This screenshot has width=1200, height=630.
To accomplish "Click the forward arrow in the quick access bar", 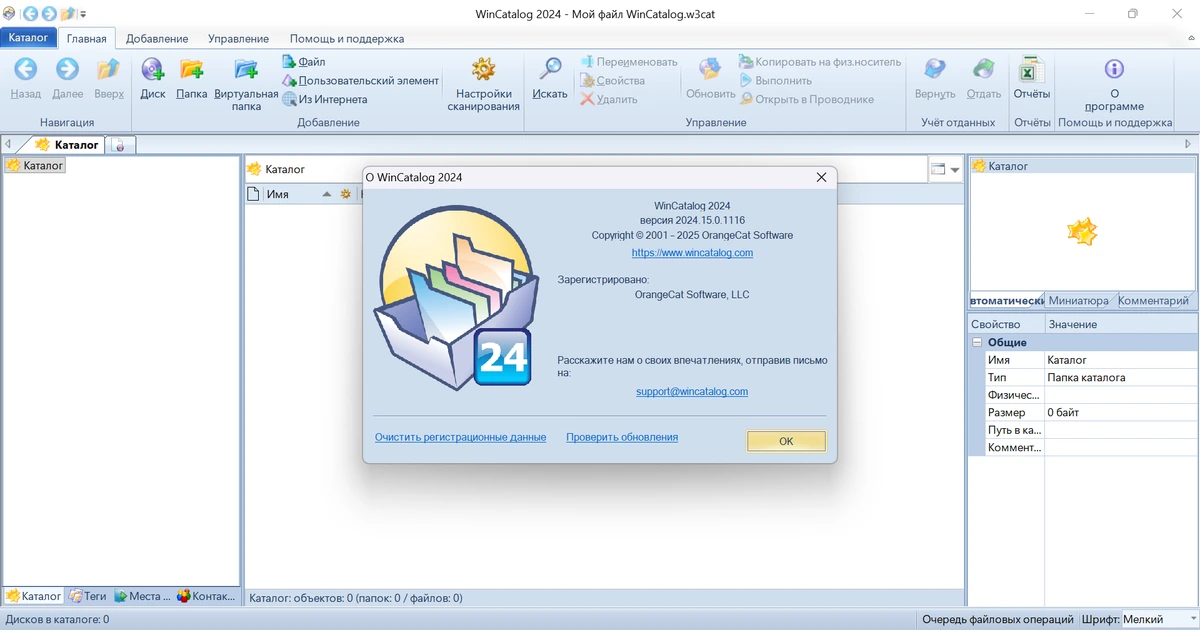I will coord(48,14).
